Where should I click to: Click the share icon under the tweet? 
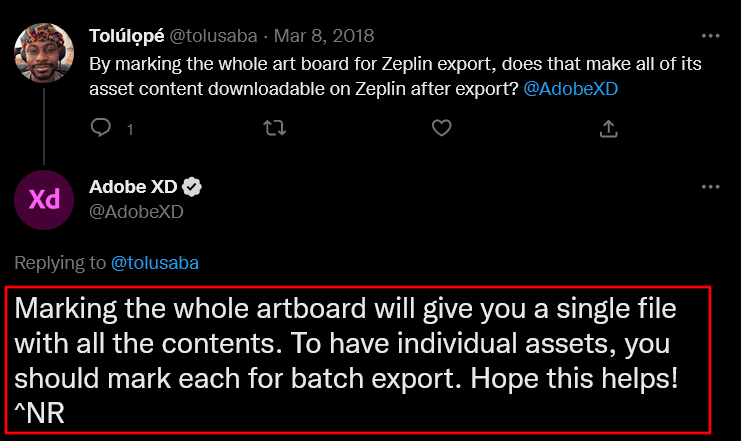[608, 128]
